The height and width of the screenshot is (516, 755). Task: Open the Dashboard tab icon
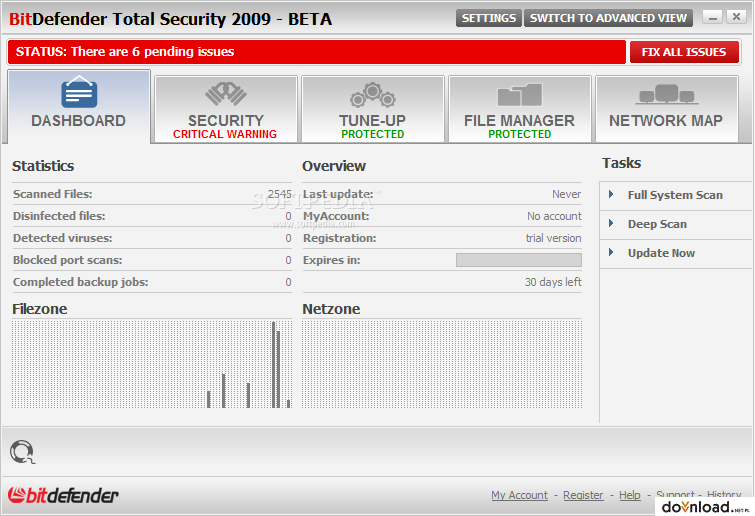click(79, 91)
